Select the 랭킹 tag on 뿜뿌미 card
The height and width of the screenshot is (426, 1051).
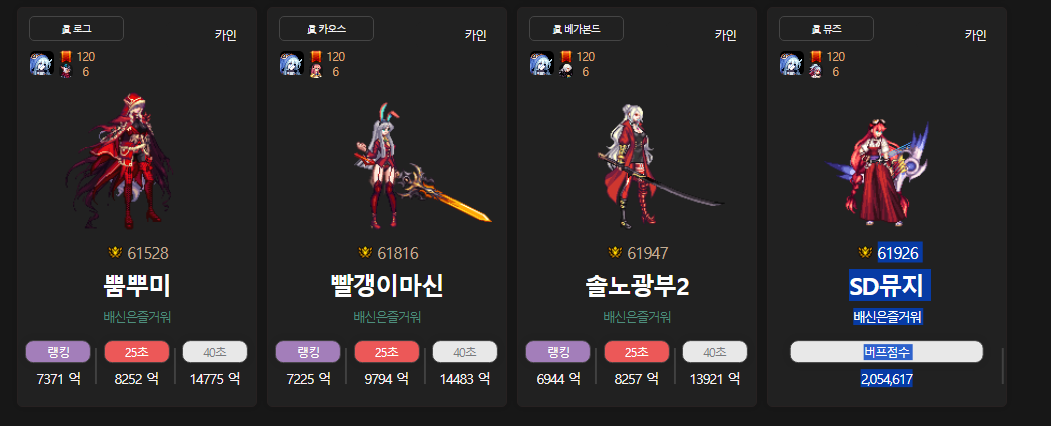tap(58, 352)
